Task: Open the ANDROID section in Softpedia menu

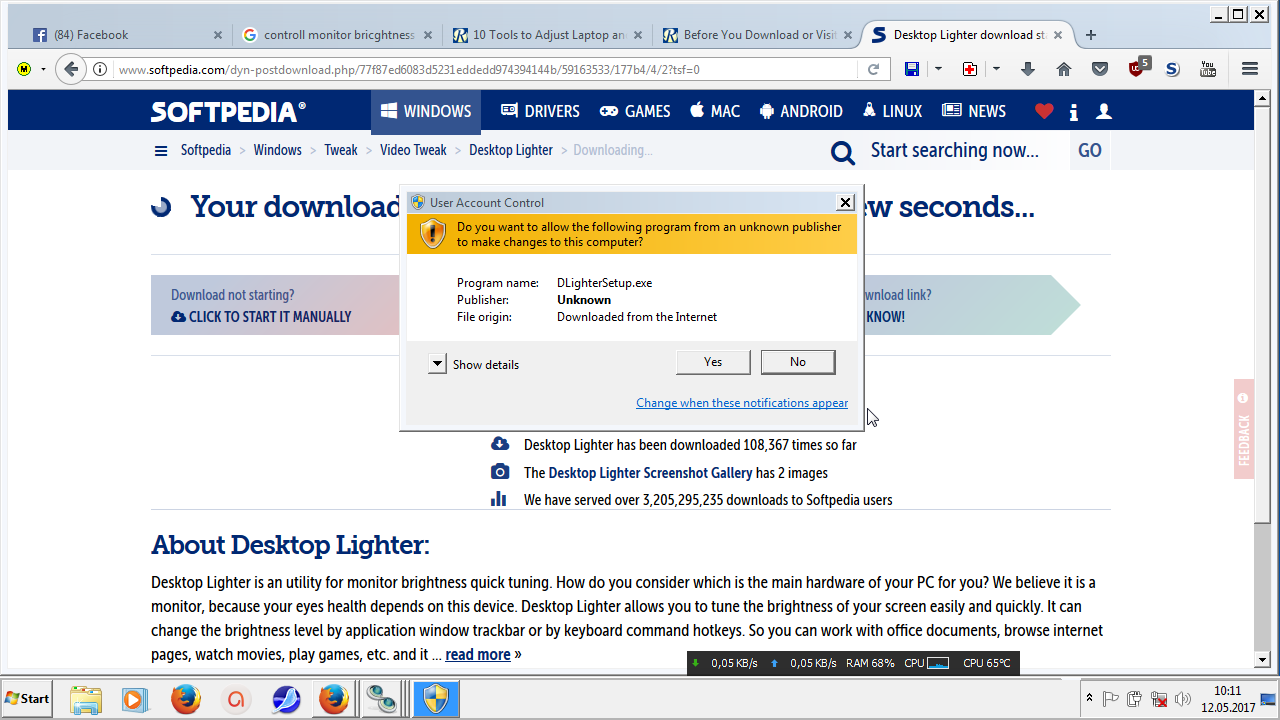Action: 800,111
